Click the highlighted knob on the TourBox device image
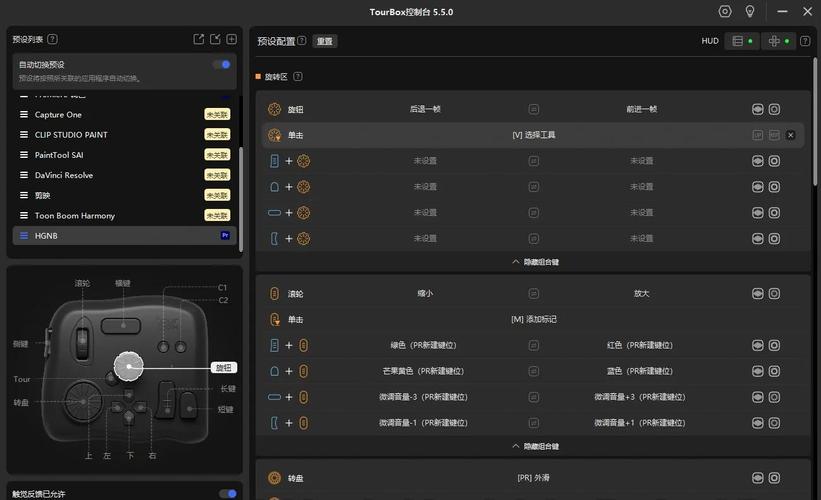This screenshot has width=821, height=500. 128,366
